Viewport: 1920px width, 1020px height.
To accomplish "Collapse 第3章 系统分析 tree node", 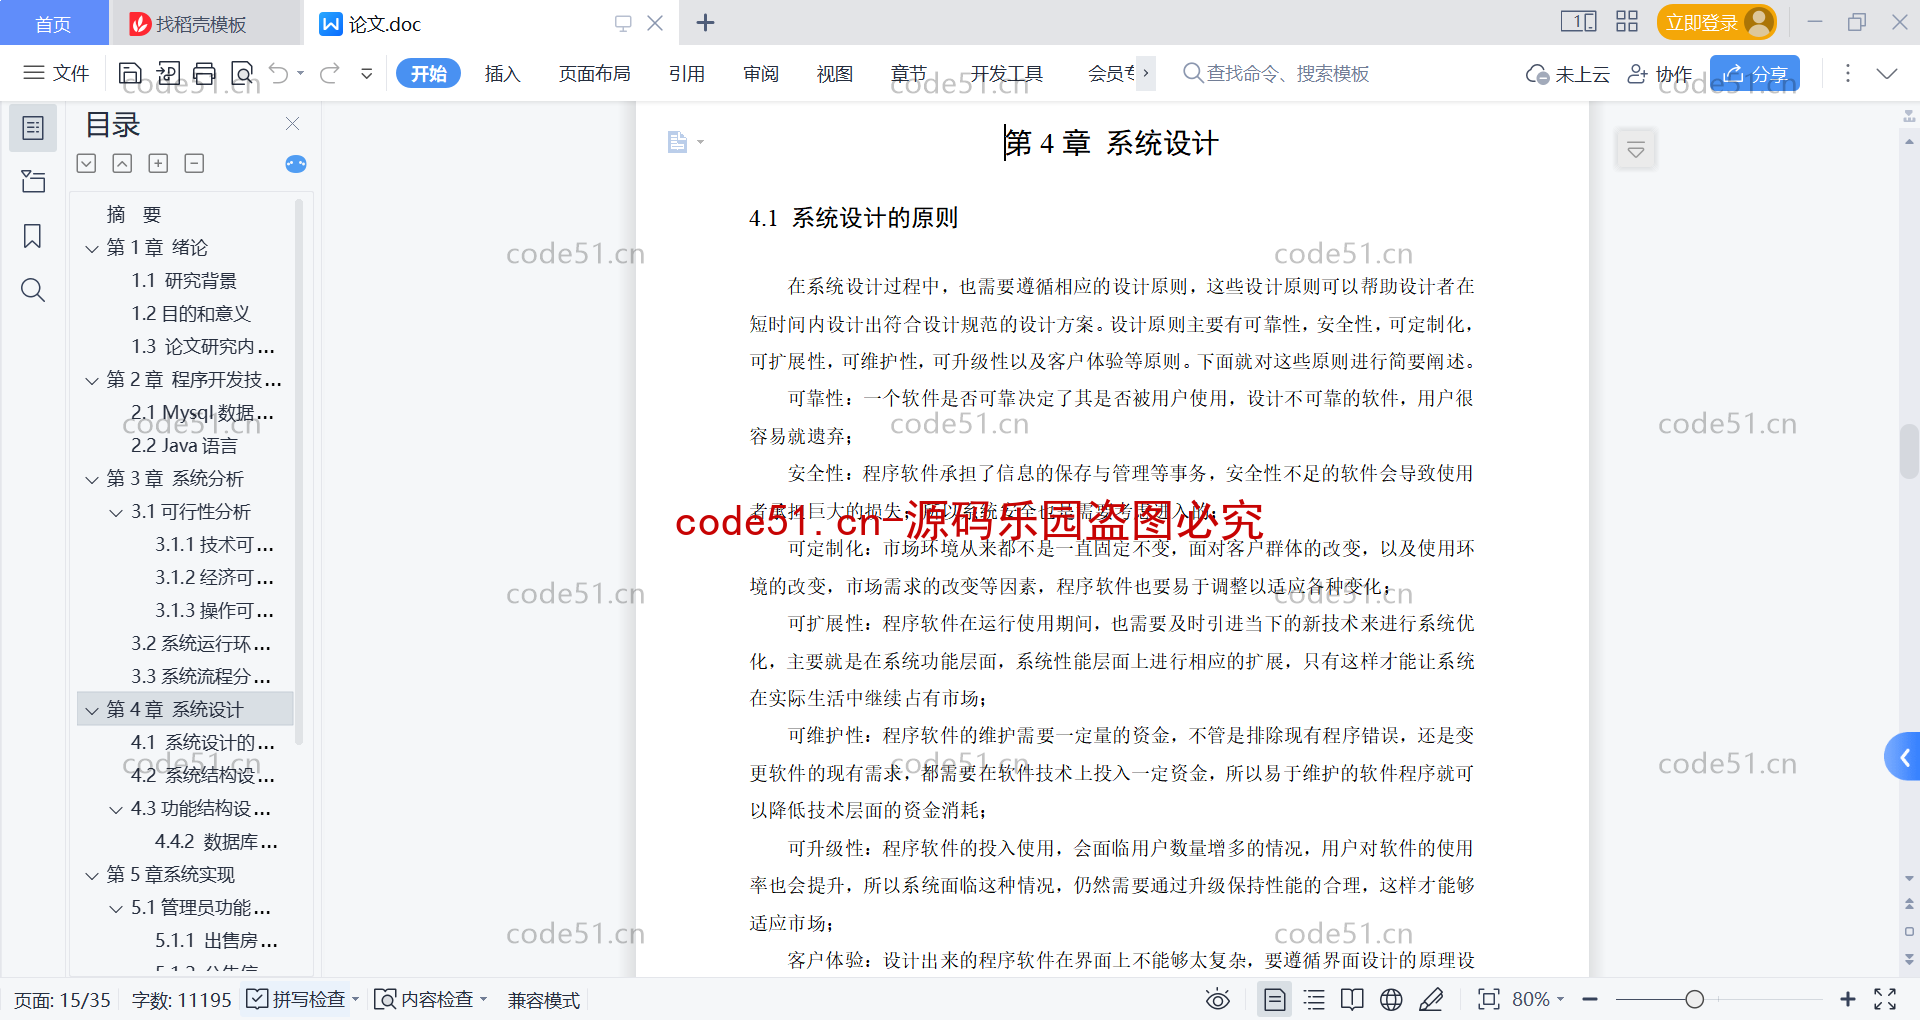I will [92, 480].
